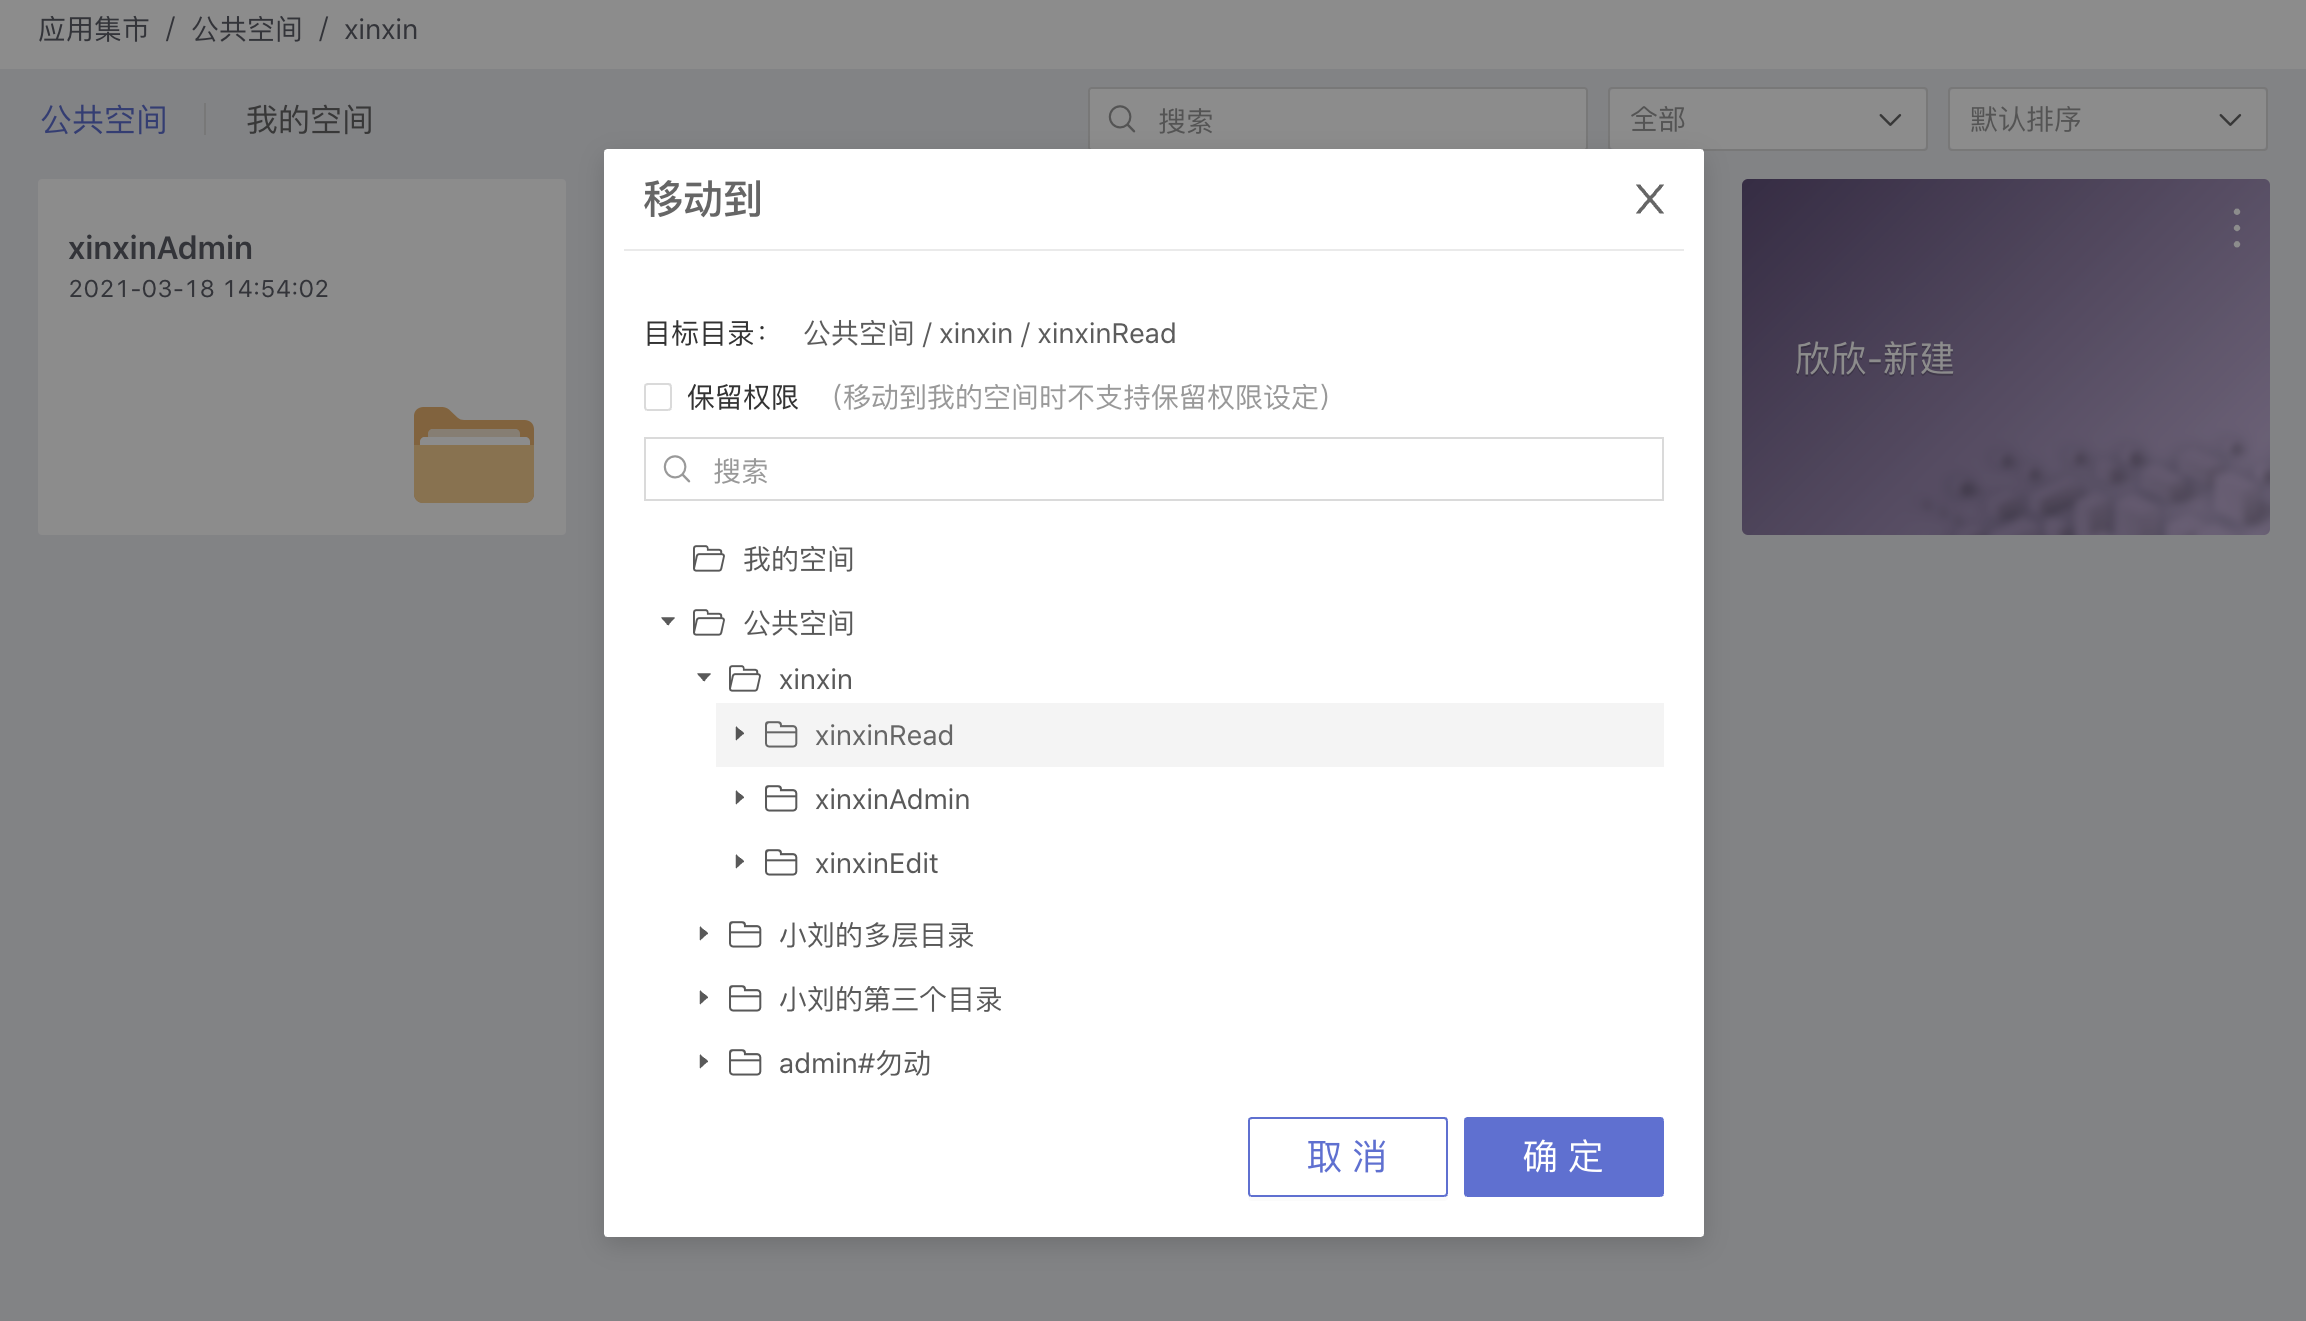Screen dimensions: 2306x1321
Task: Open the 默认排序 sort dropdown
Action: coord(2106,119)
